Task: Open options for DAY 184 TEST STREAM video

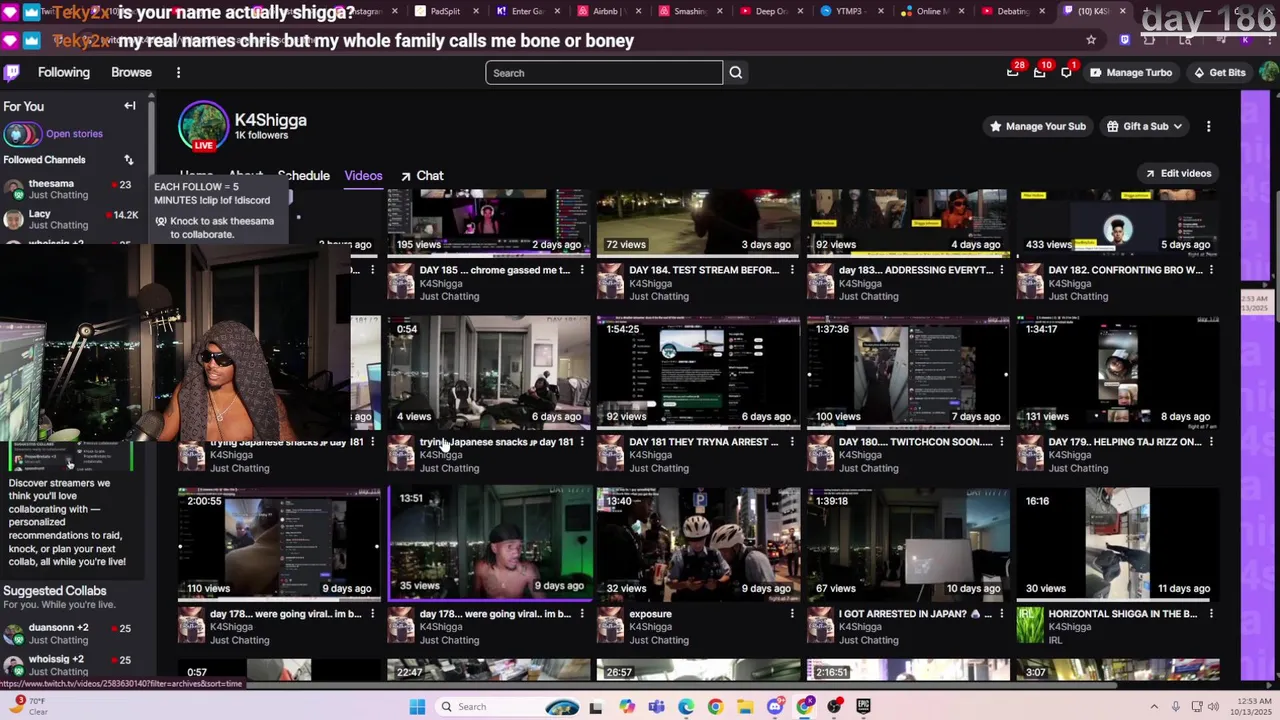Action: tap(792, 270)
